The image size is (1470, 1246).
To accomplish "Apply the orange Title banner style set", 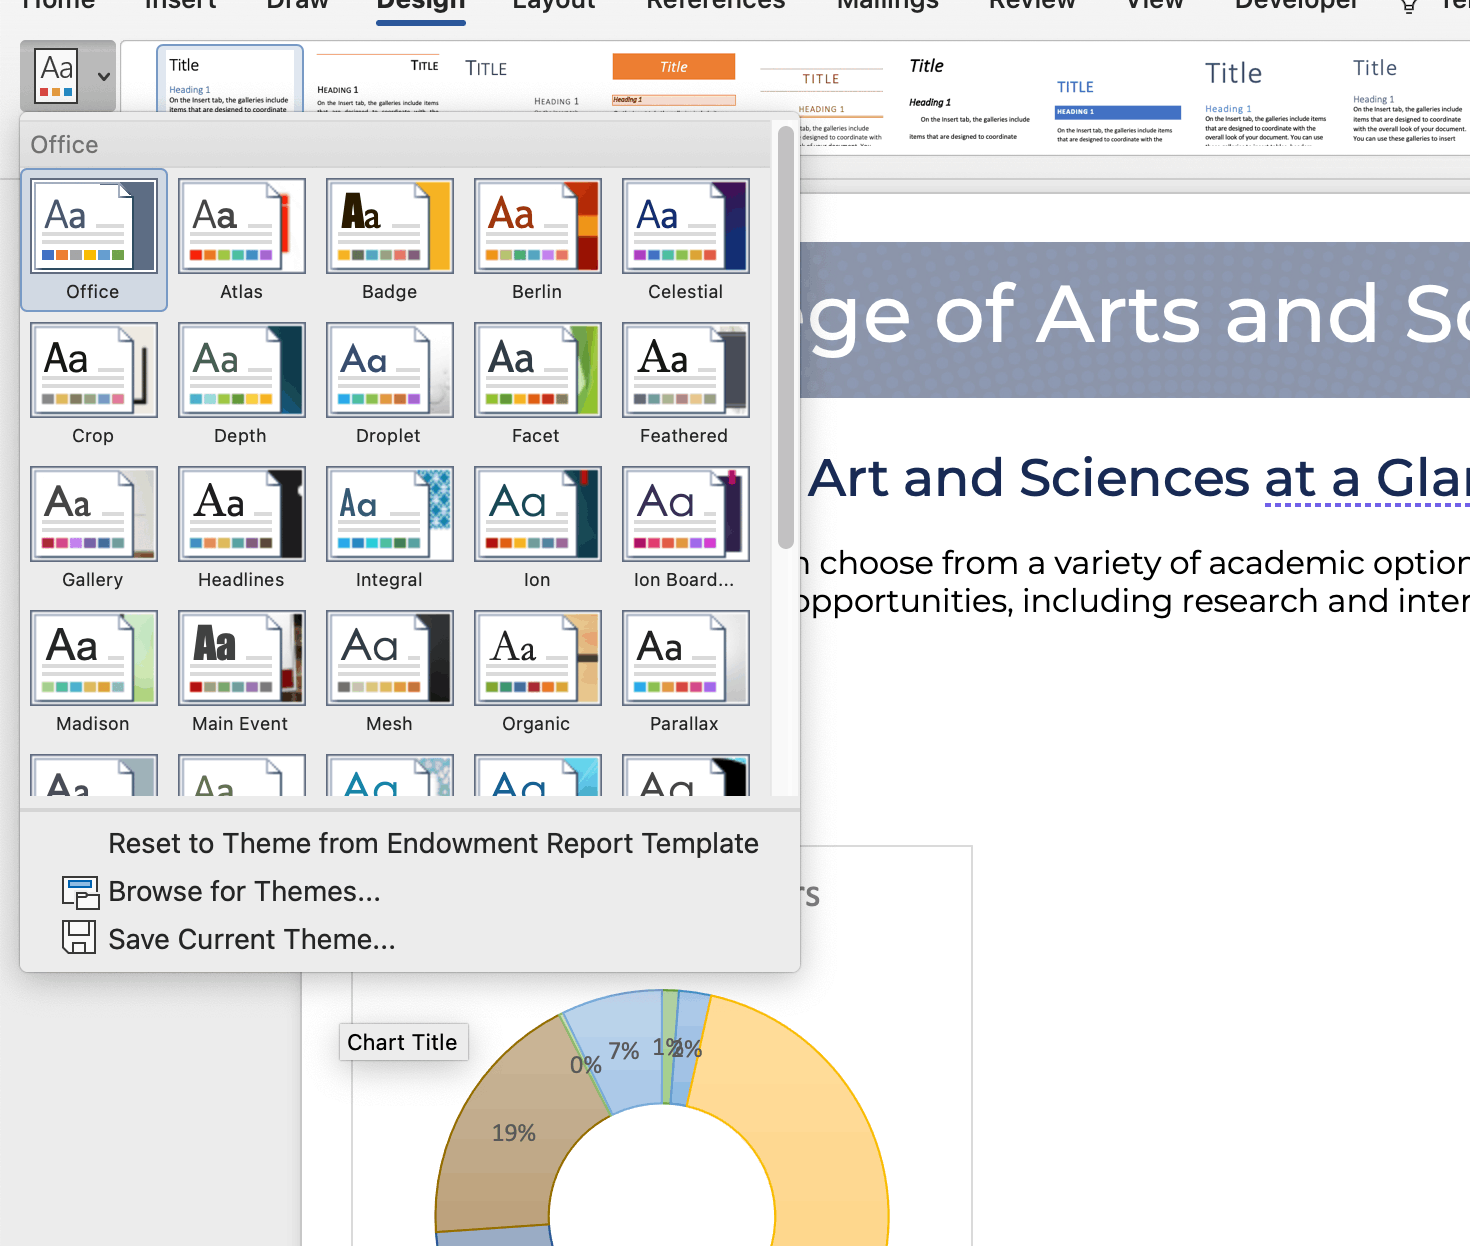I will 674,80.
